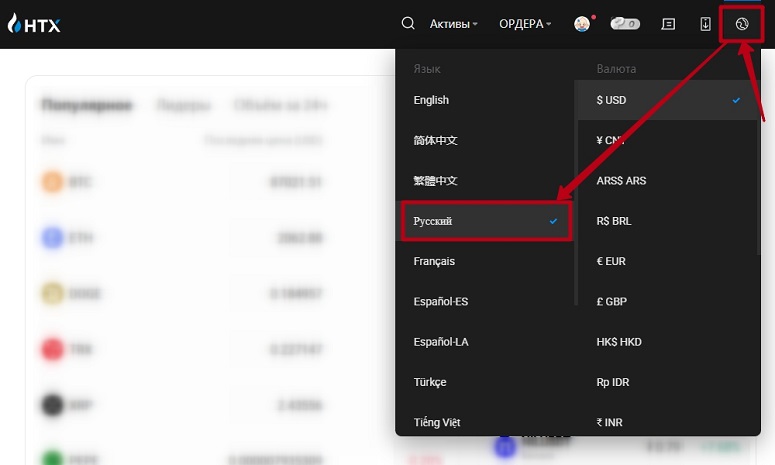Choose R$ BRL currency
This screenshot has width=775, height=465.
coord(667,221)
